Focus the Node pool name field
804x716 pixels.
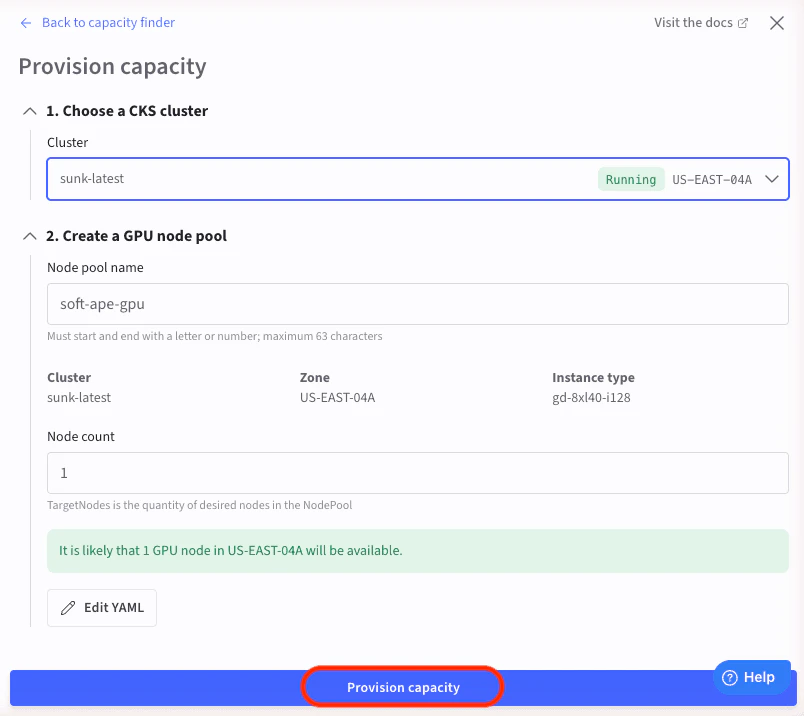417,304
